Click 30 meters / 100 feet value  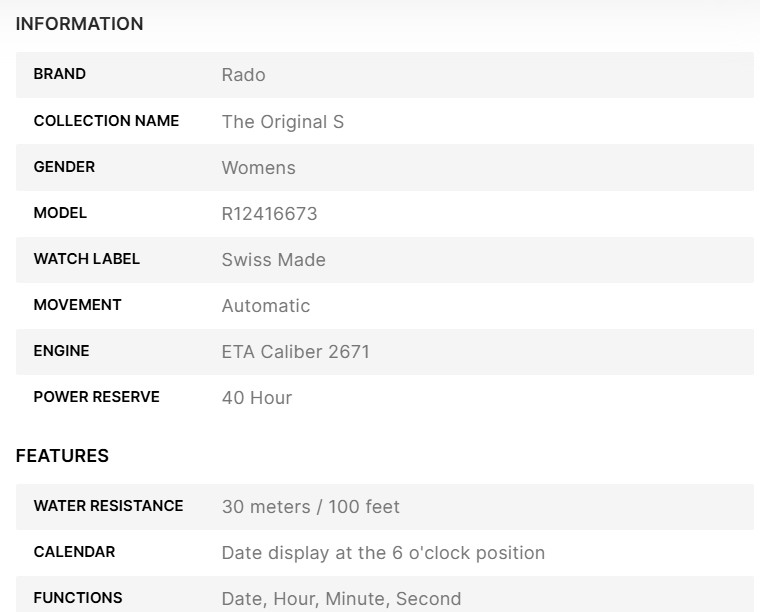(x=310, y=507)
